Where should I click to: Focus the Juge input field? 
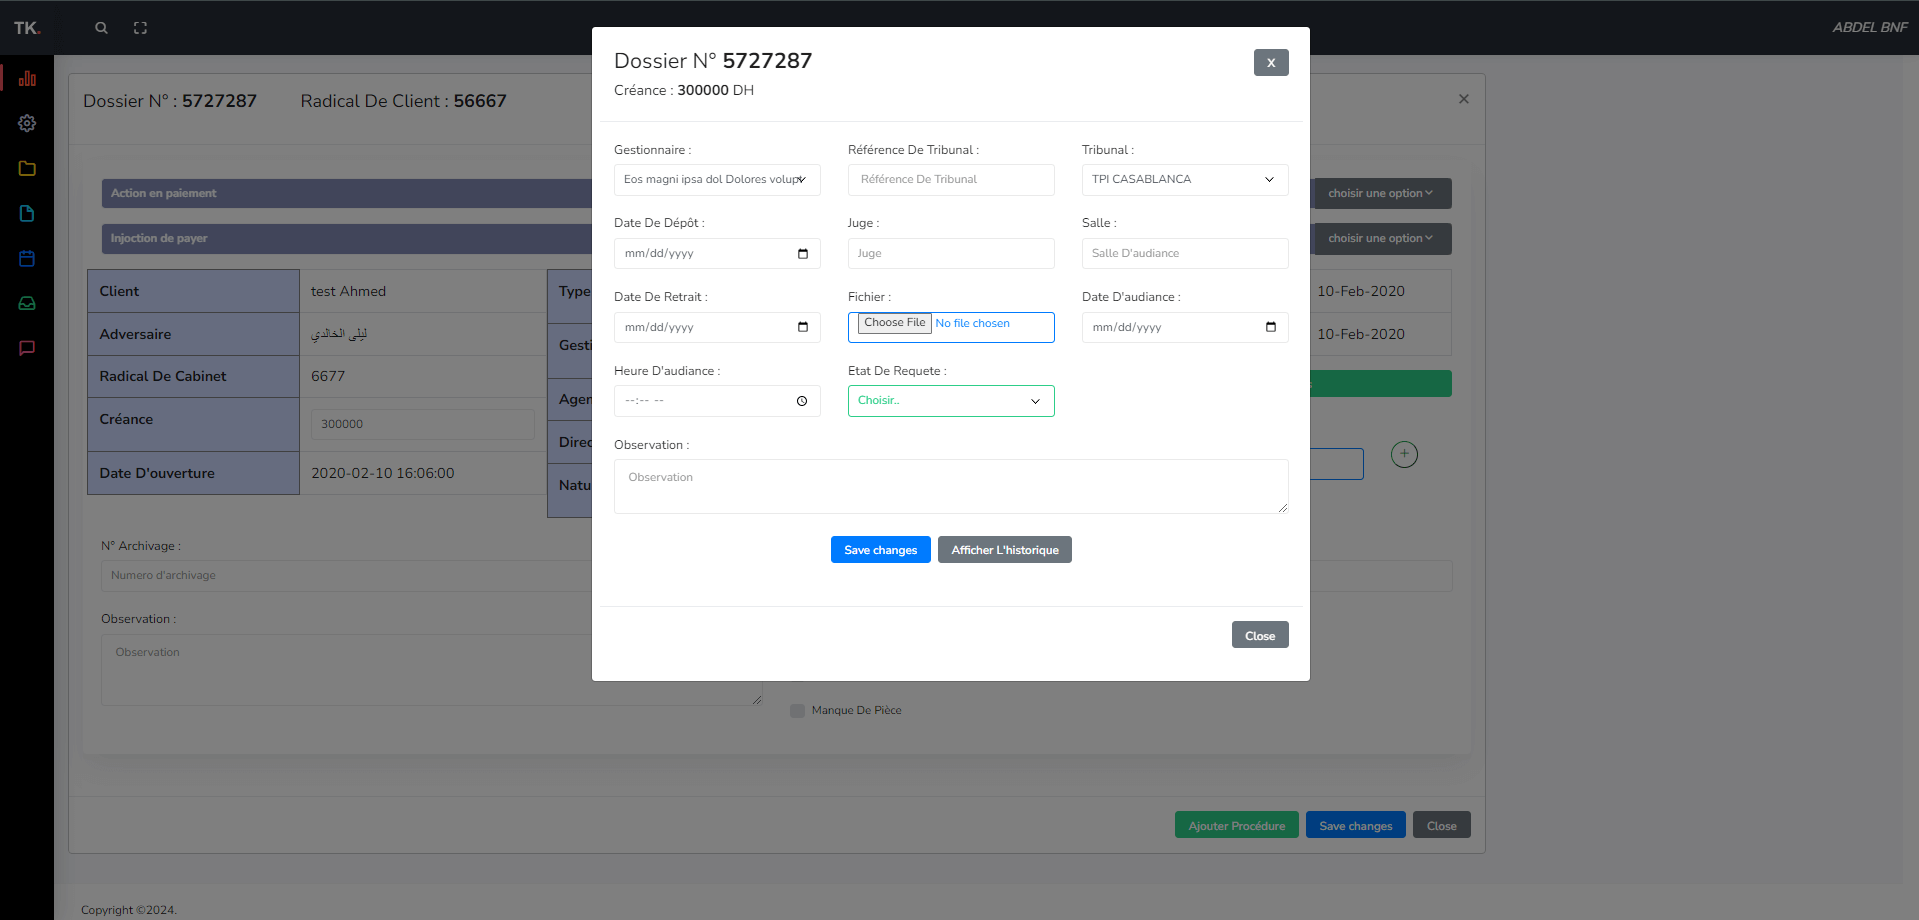coord(951,254)
